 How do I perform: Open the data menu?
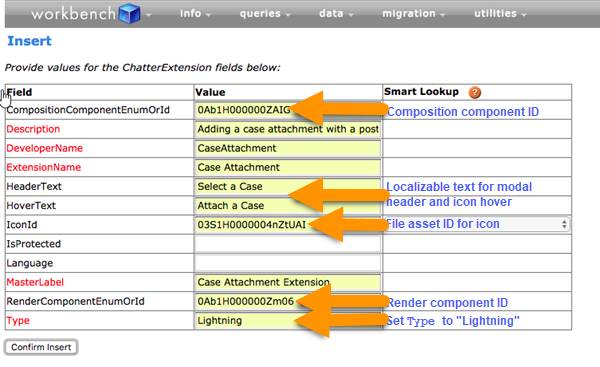click(336, 13)
